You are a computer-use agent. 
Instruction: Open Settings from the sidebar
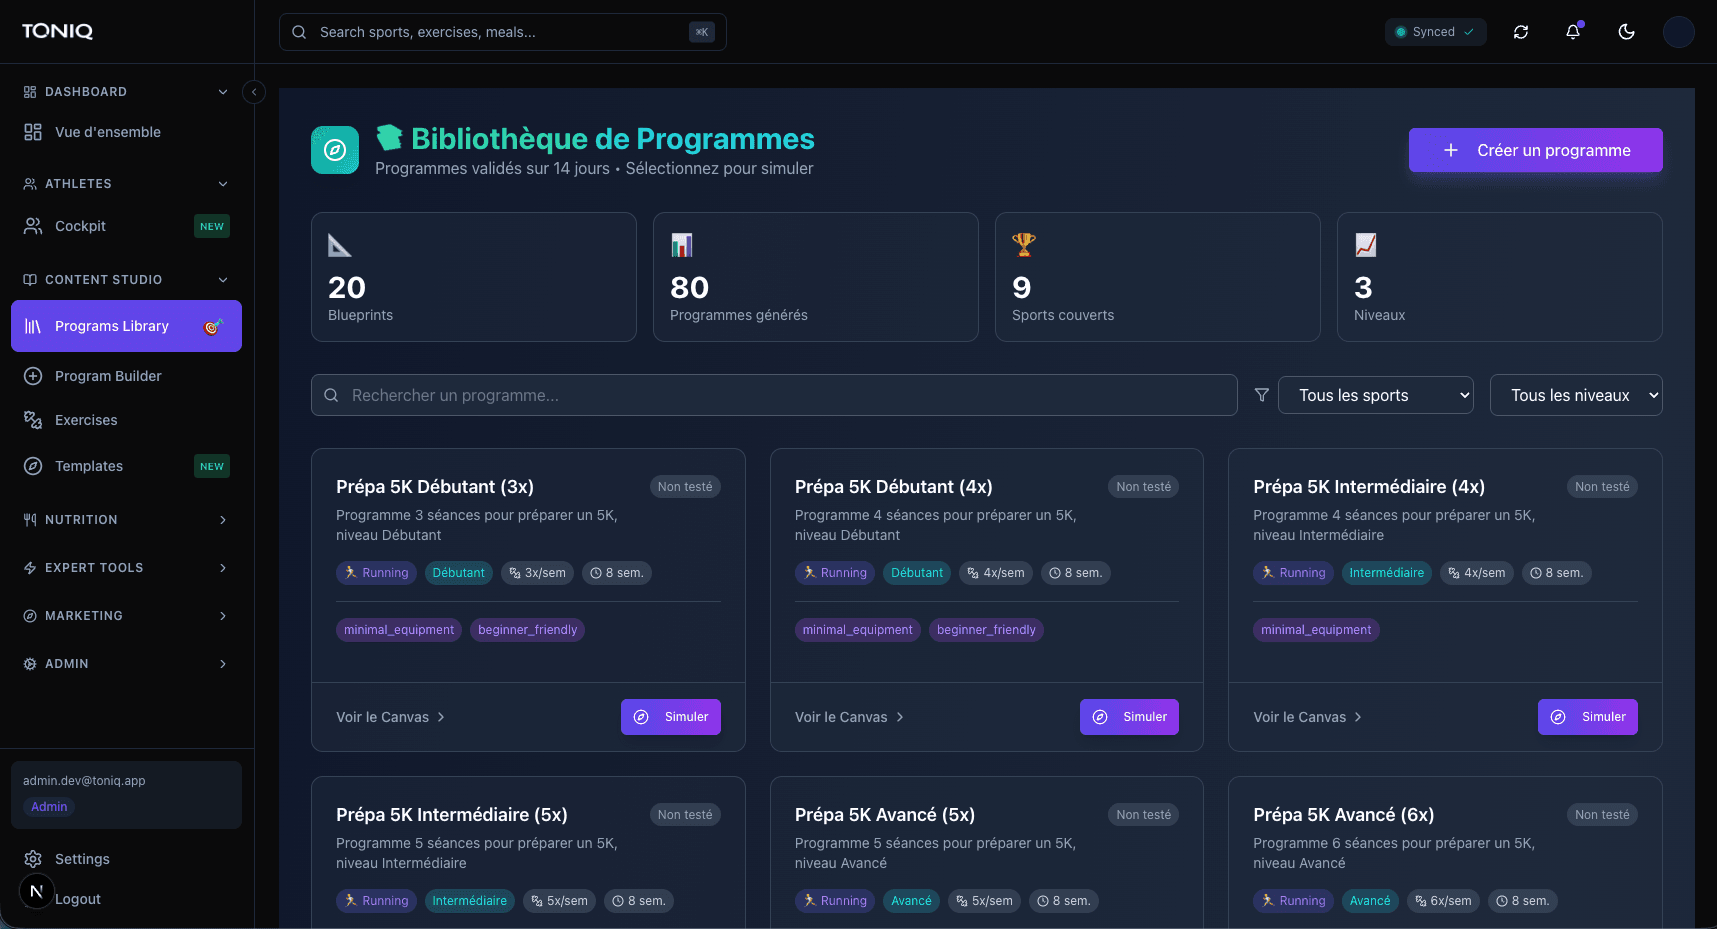coord(126,859)
